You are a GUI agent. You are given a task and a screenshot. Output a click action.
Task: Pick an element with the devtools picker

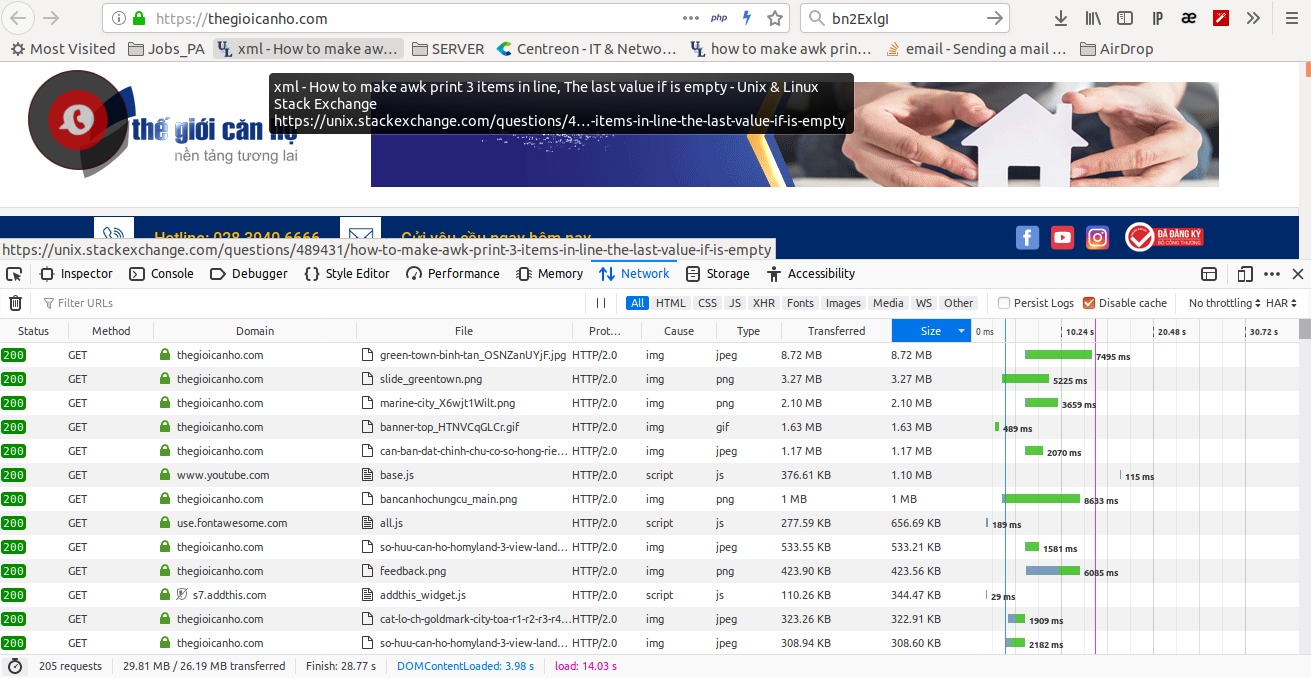click(x=14, y=274)
